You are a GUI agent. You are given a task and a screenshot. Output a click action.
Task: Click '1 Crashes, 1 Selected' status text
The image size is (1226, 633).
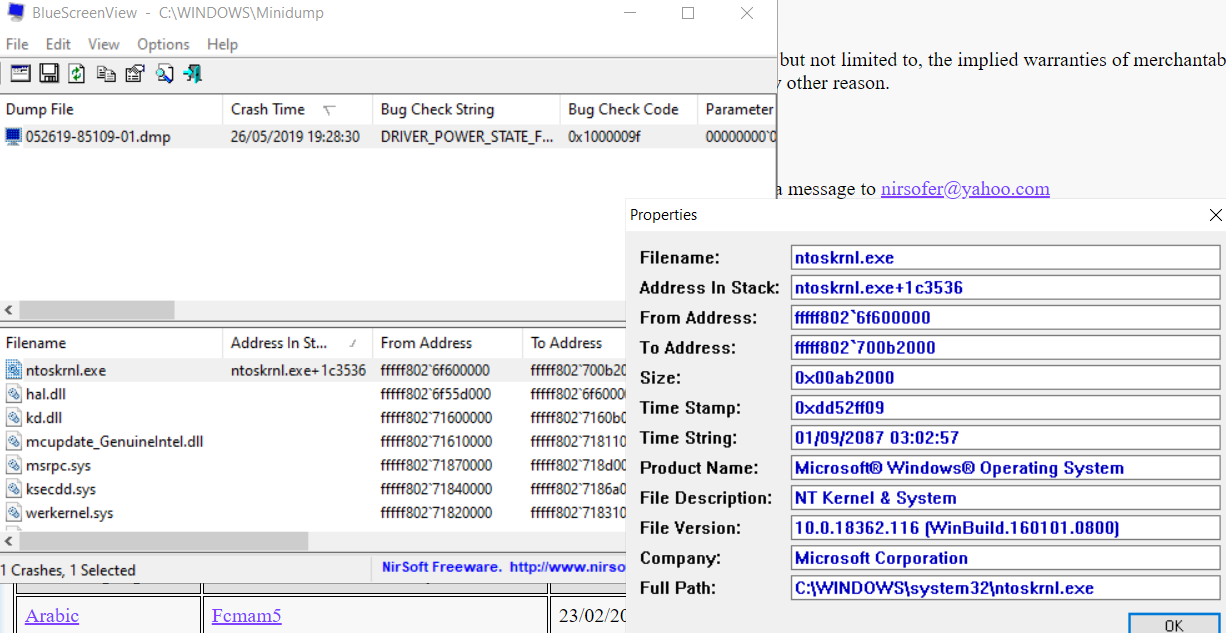(x=68, y=570)
